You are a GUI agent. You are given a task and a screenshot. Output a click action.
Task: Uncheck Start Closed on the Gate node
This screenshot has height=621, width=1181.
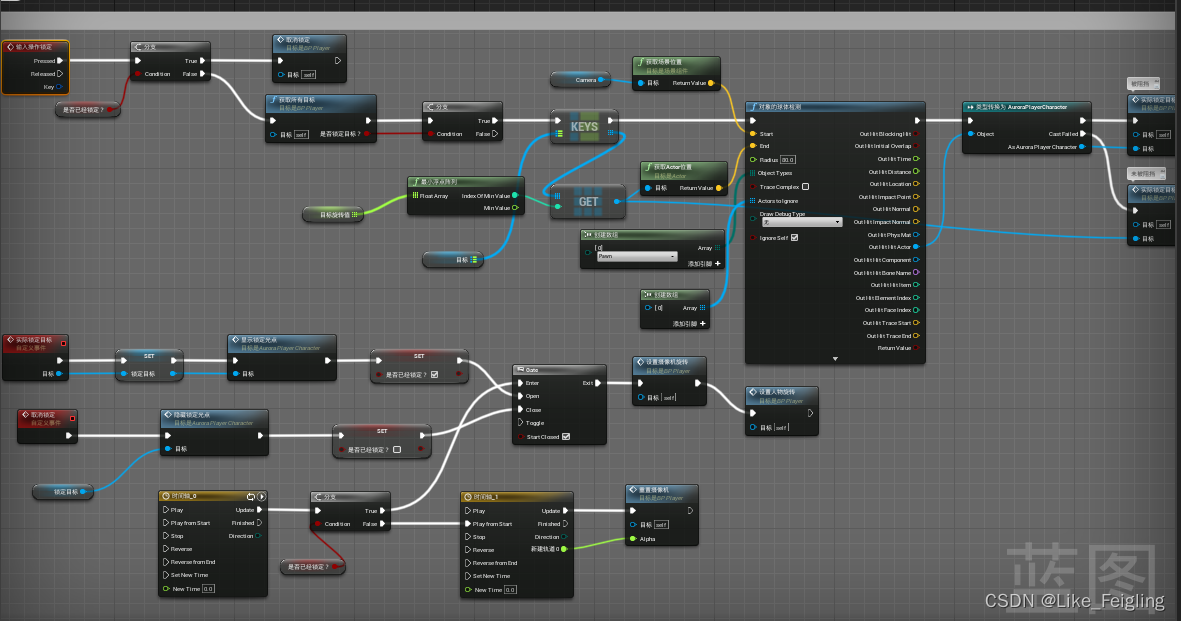[566, 437]
